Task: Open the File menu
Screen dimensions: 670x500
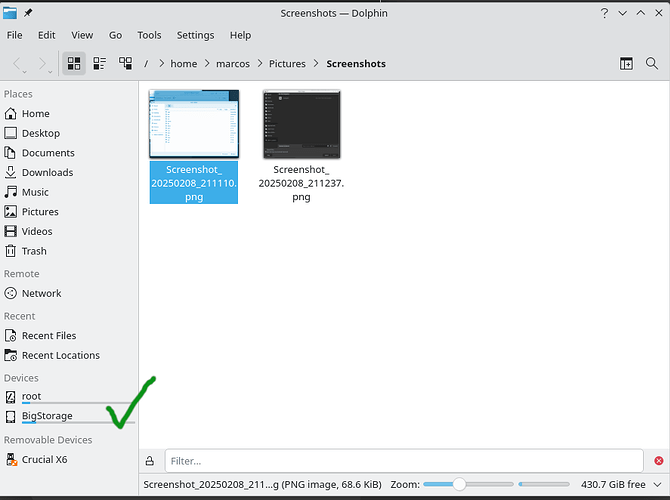Action: 15,35
